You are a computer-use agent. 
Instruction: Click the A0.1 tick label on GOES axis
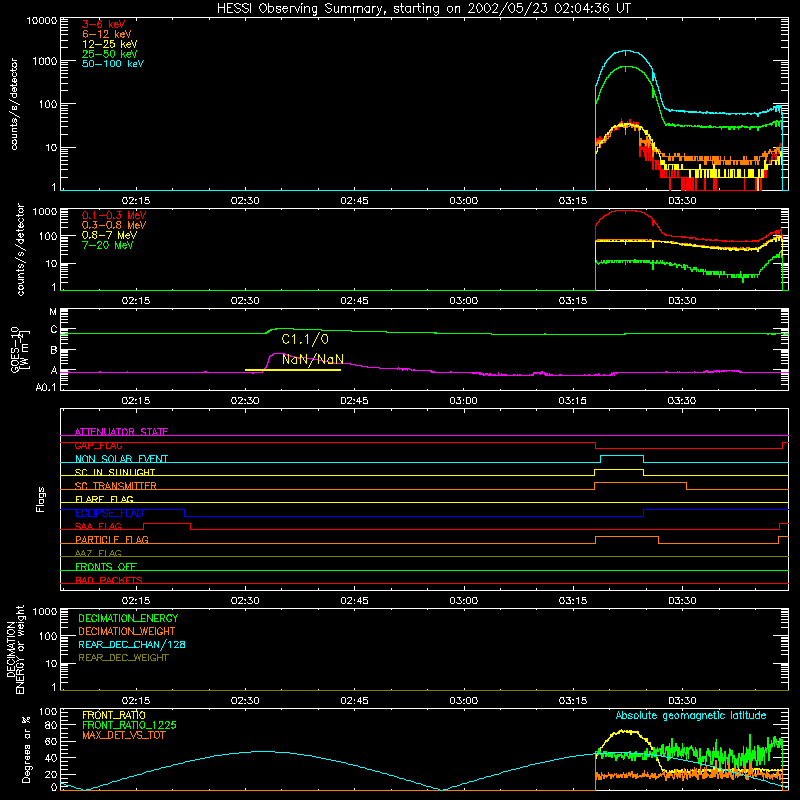click(46, 388)
